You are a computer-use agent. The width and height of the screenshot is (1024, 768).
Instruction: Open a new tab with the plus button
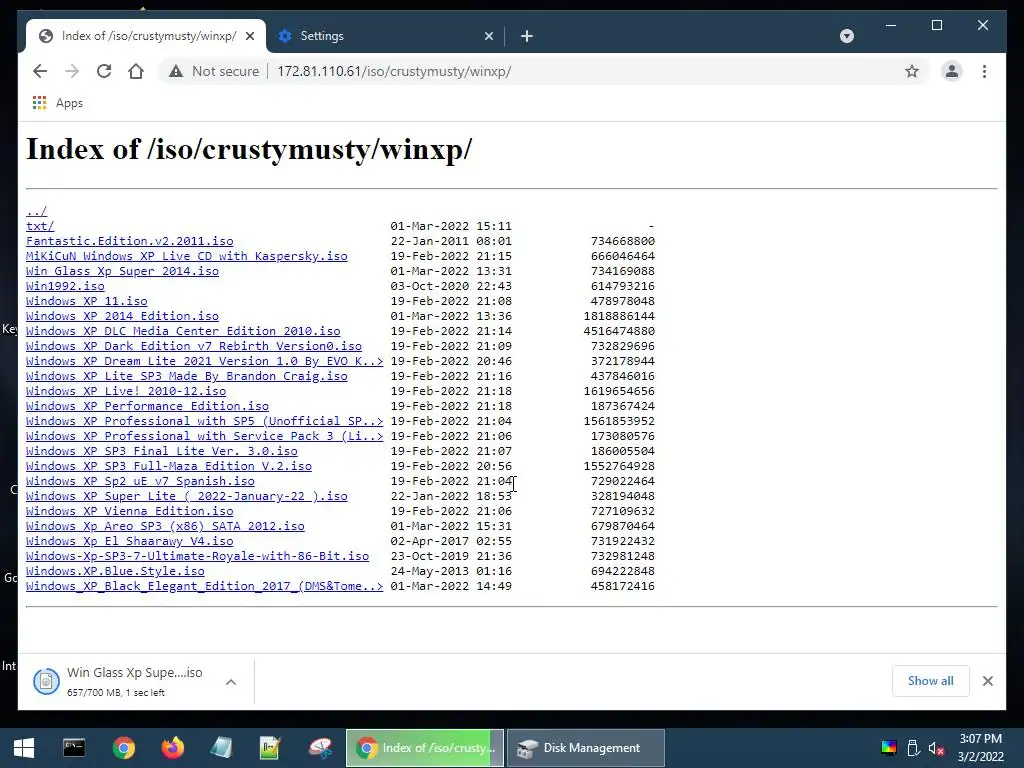[x=527, y=36]
